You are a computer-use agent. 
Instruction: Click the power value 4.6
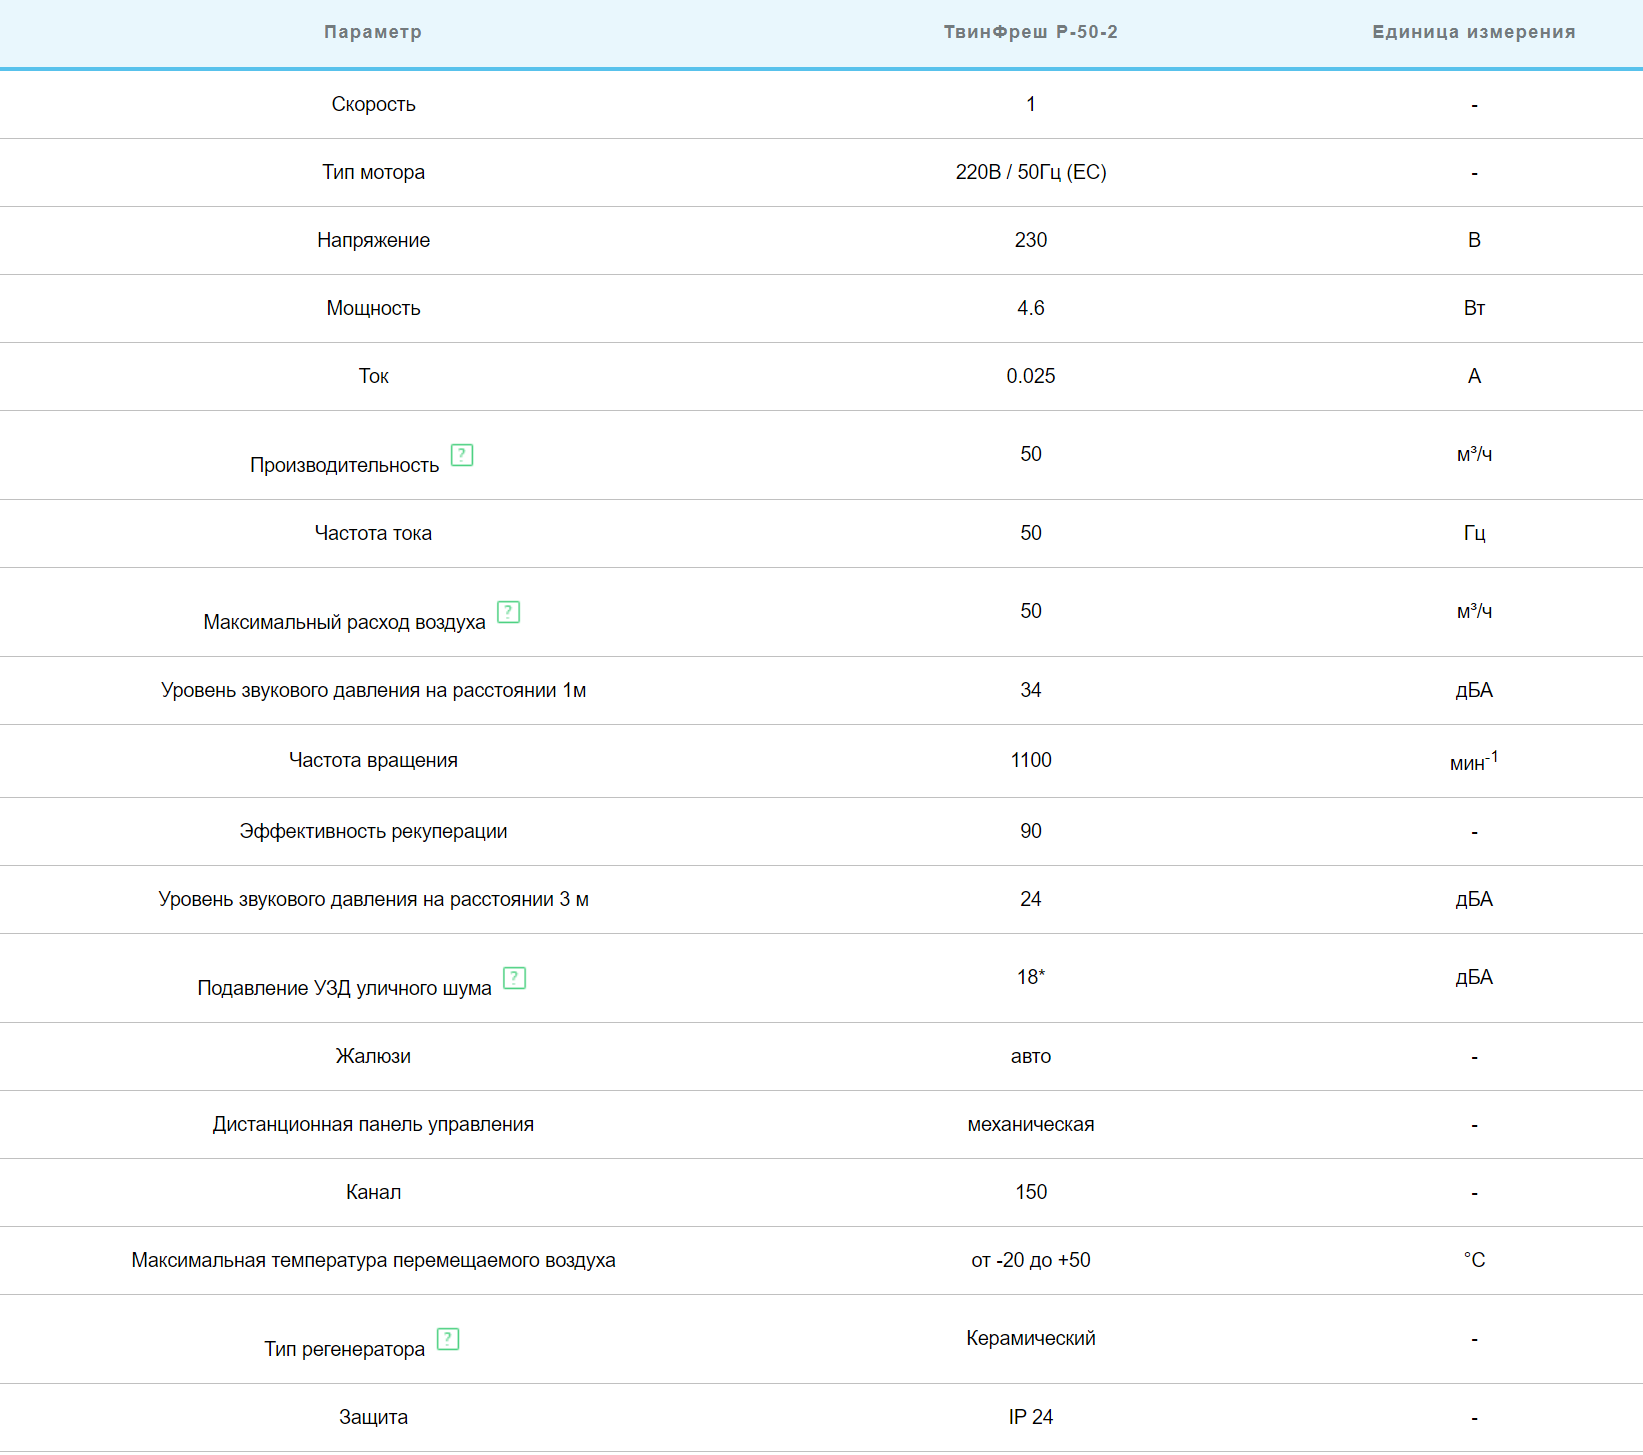click(x=1031, y=308)
